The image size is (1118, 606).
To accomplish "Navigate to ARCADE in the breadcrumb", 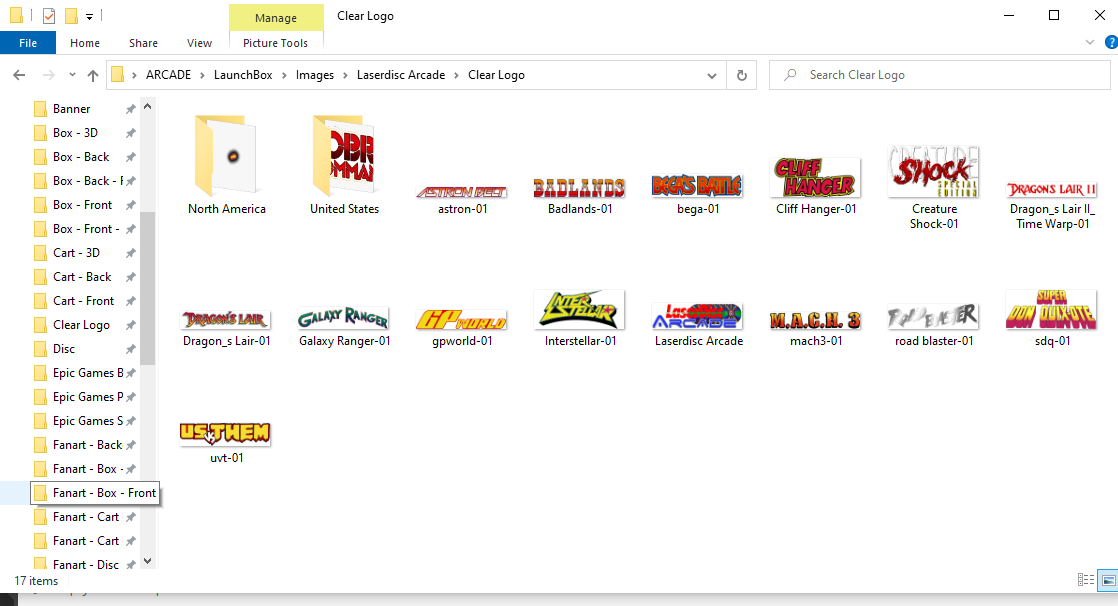I will [x=168, y=75].
